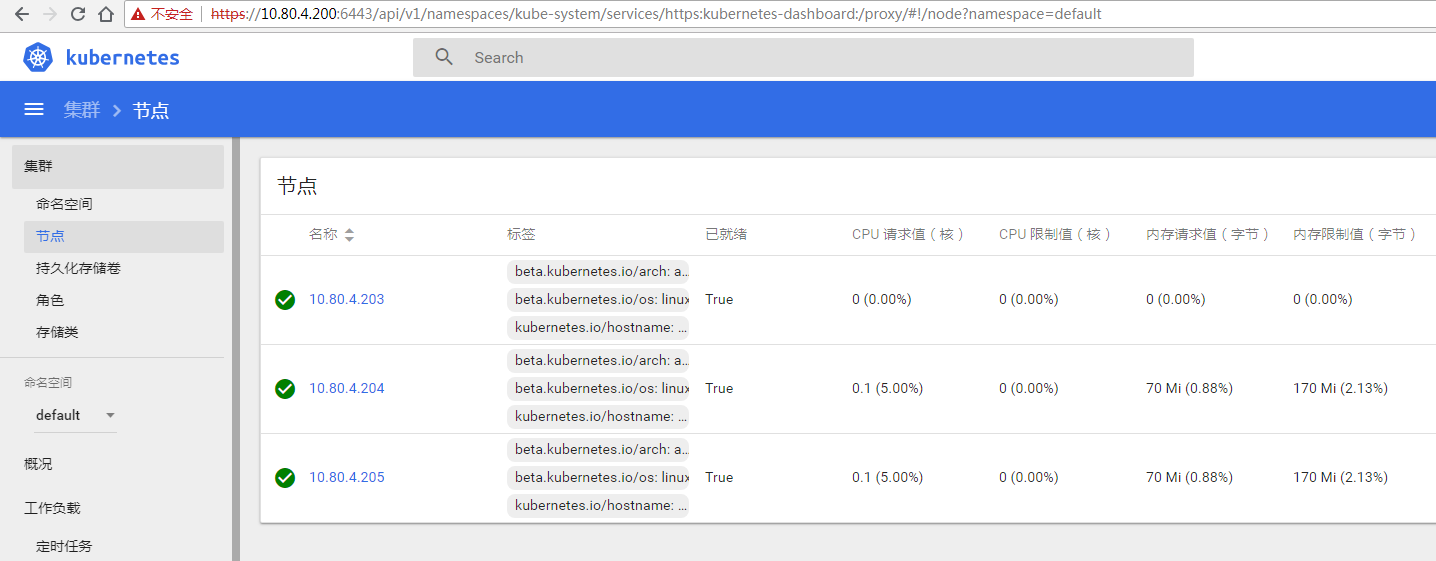Sort nodes by 名称 column arrows

[x=349, y=235]
